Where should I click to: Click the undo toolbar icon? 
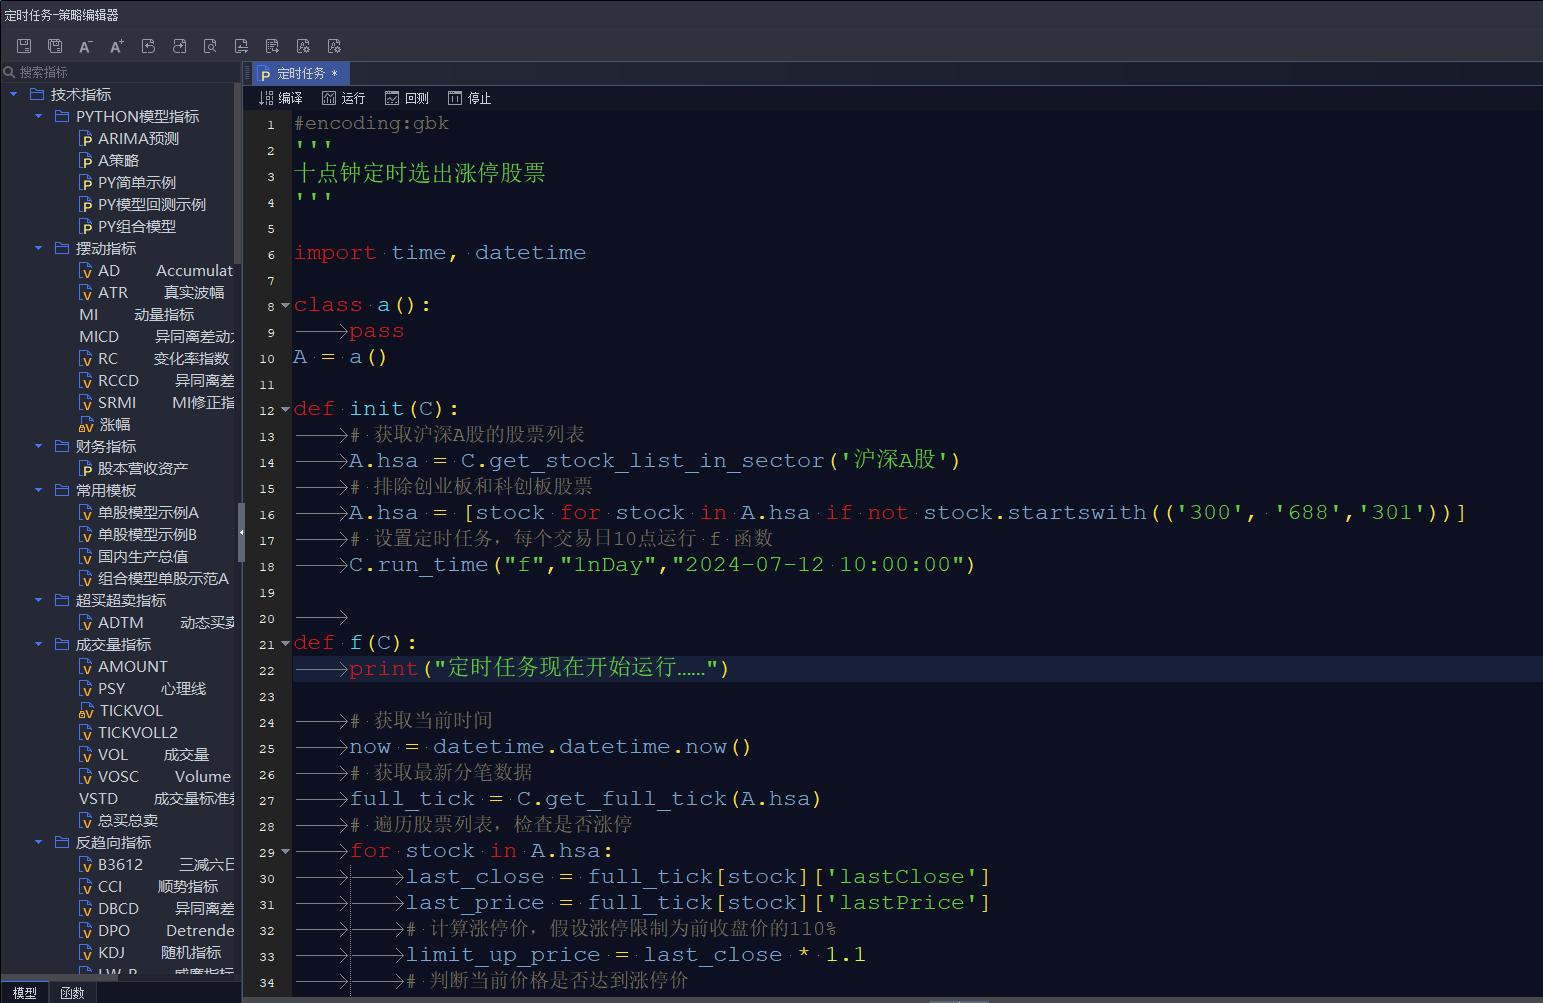pyautogui.click(x=148, y=46)
